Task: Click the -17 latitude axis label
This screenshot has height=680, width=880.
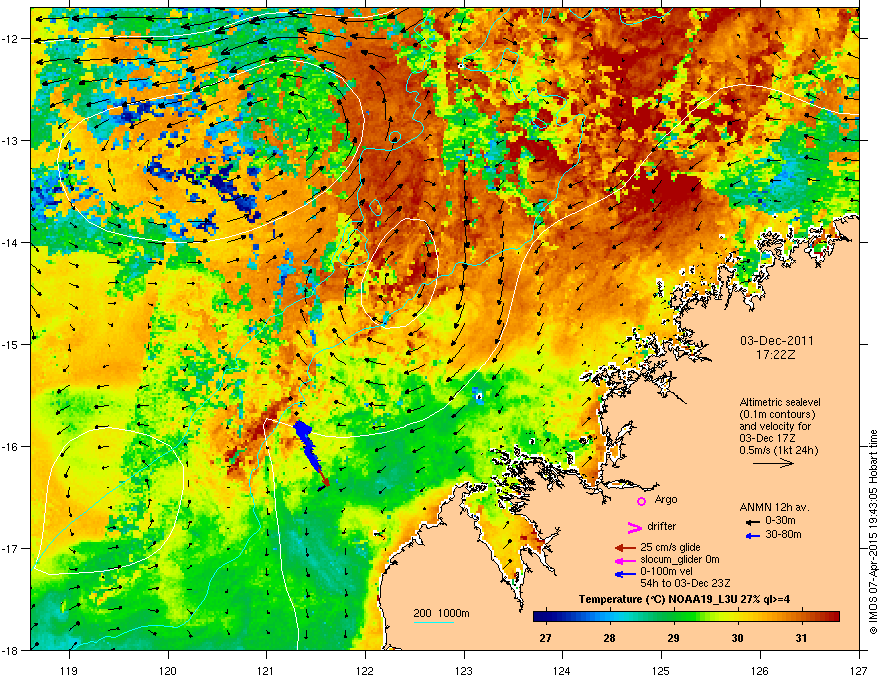Action: [11, 549]
